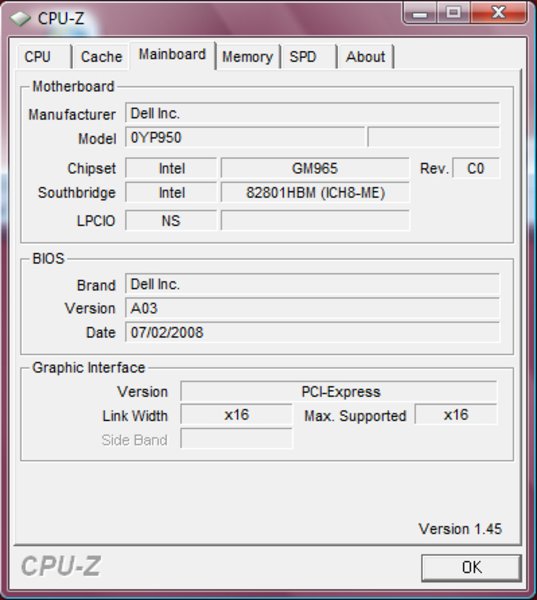This screenshot has height=600, width=537.
Task: Go to the About tab
Action: 366,57
